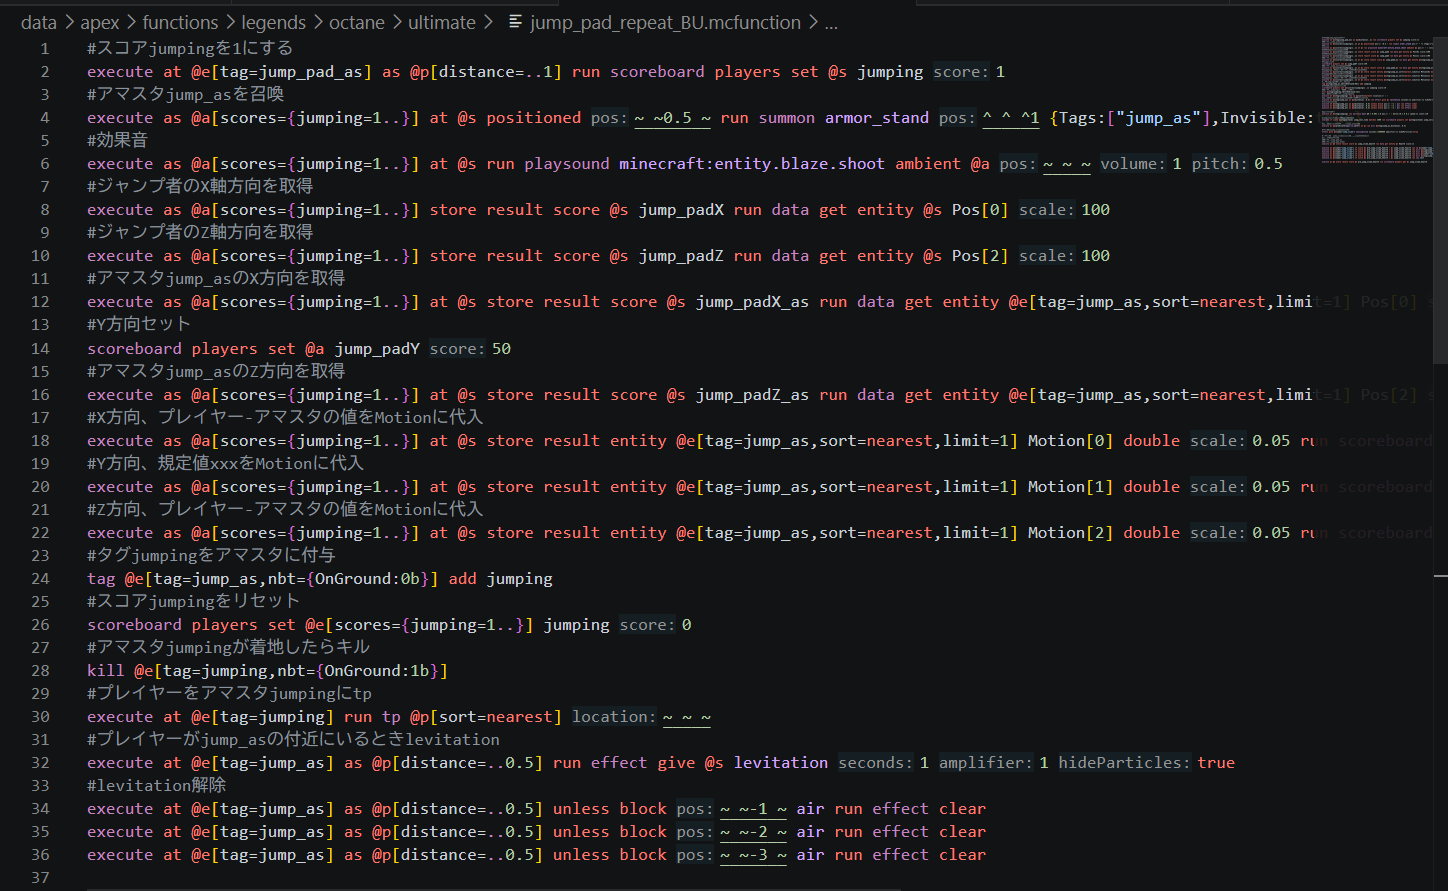Click line number 1 in the gutter
Screen dimensions: 1448x891
coord(44,48)
